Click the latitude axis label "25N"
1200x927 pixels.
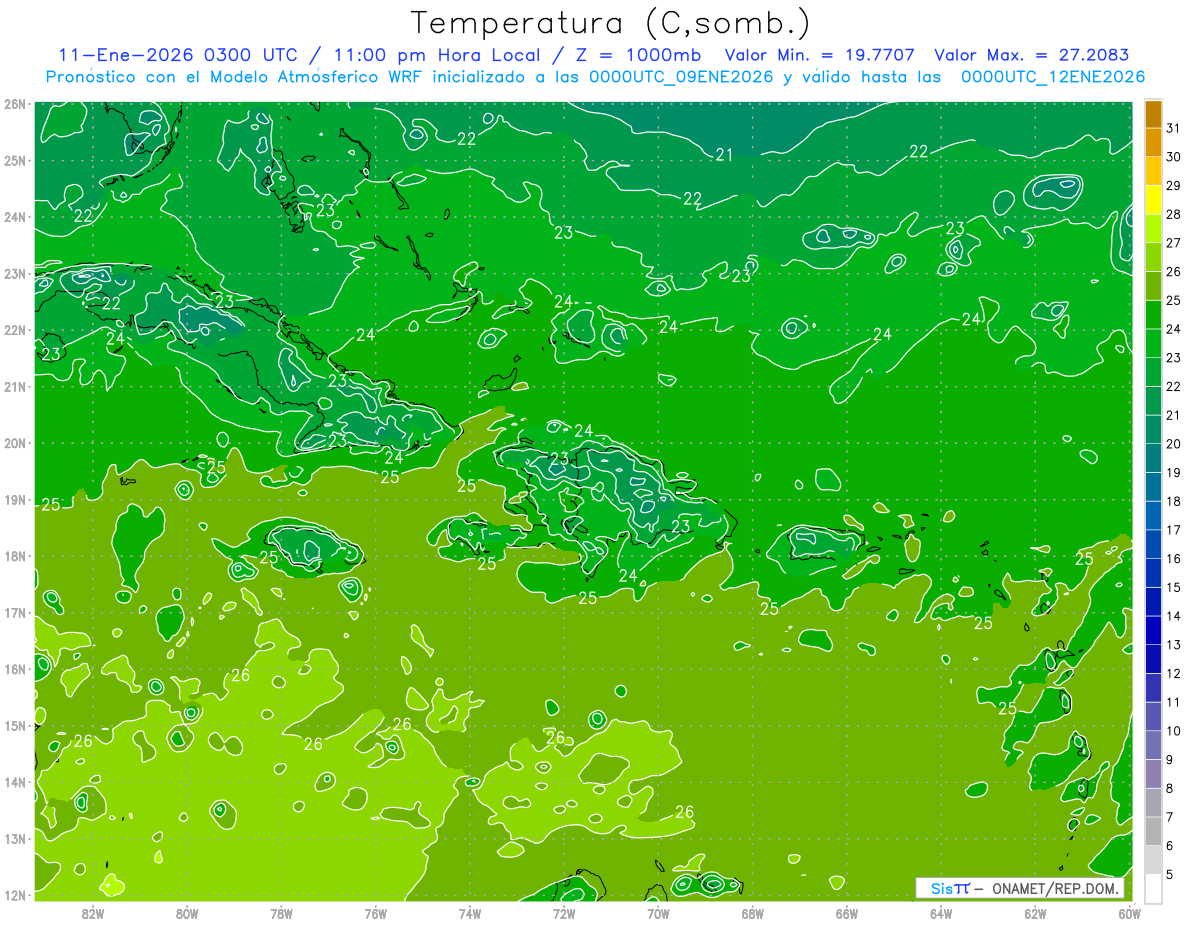[14, 160]
